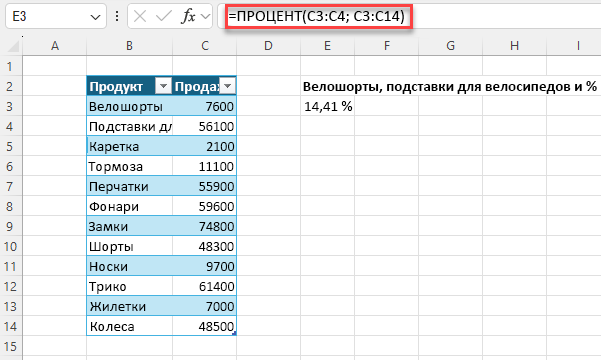Open the Insert Function fx button
This screenshot has width=601, height=360.
[188, 16]
